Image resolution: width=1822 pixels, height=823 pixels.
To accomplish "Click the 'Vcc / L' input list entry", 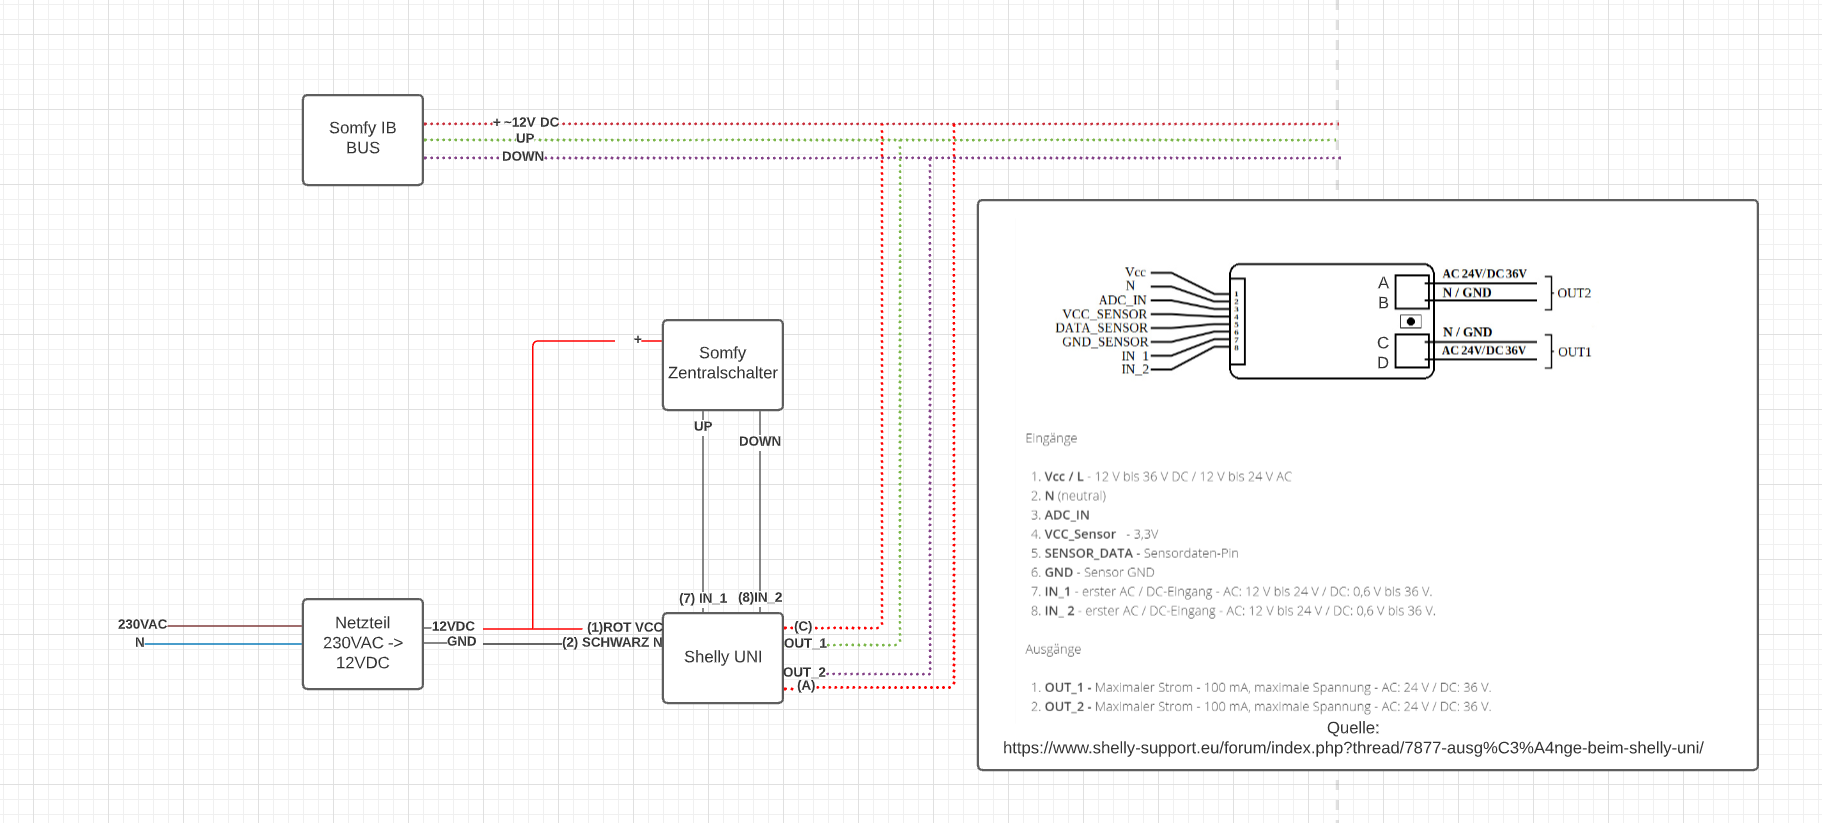I will click(x=1161, y=477).
